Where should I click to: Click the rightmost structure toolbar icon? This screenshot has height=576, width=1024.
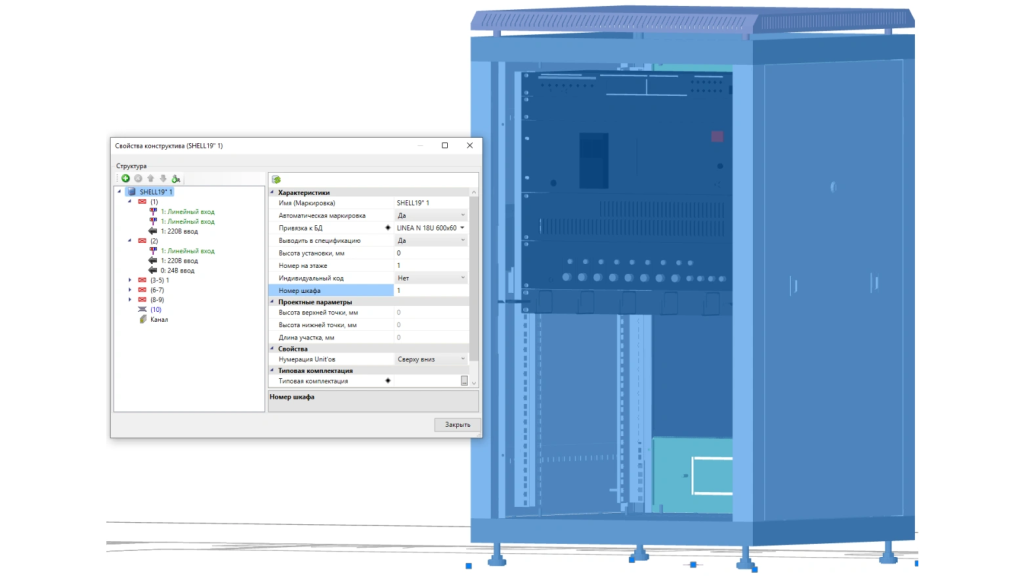coord(175,178)
